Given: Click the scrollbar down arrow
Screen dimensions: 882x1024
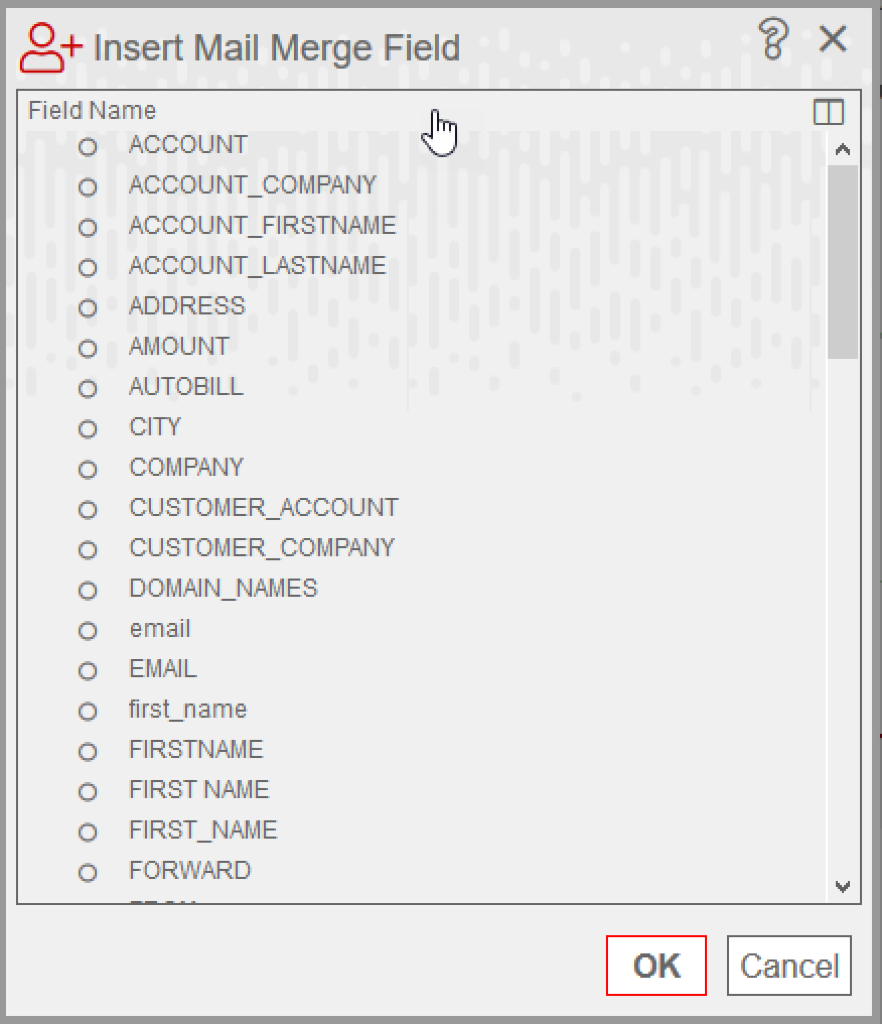Looking at the screenshot, I should click(843, 886).
